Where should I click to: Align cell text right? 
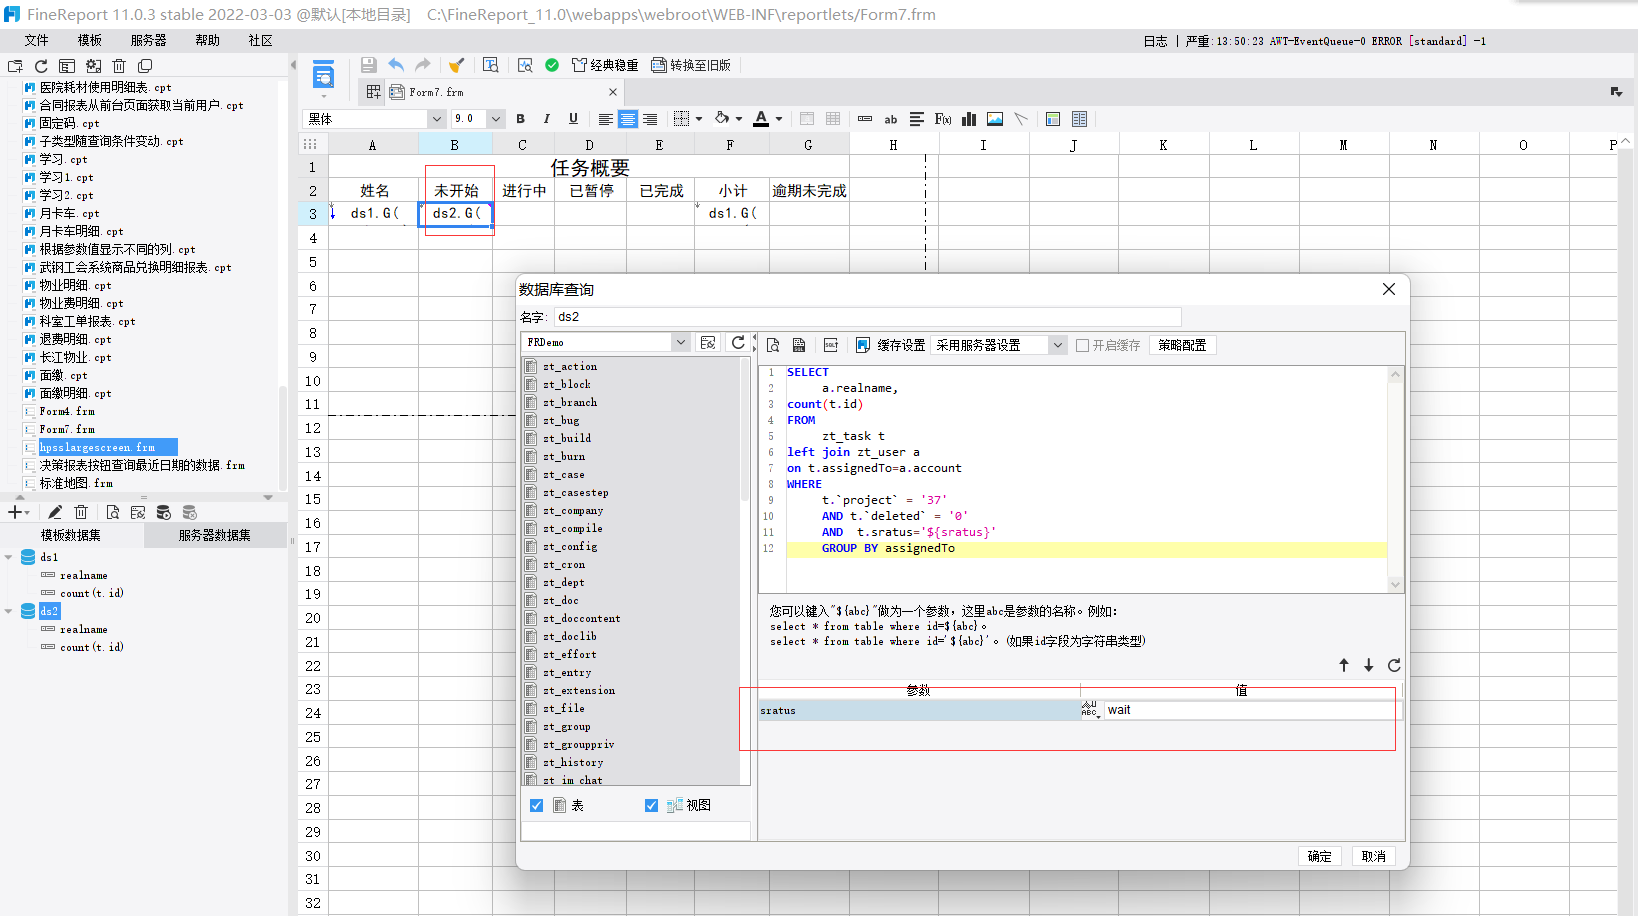click(x=650, y=119)
